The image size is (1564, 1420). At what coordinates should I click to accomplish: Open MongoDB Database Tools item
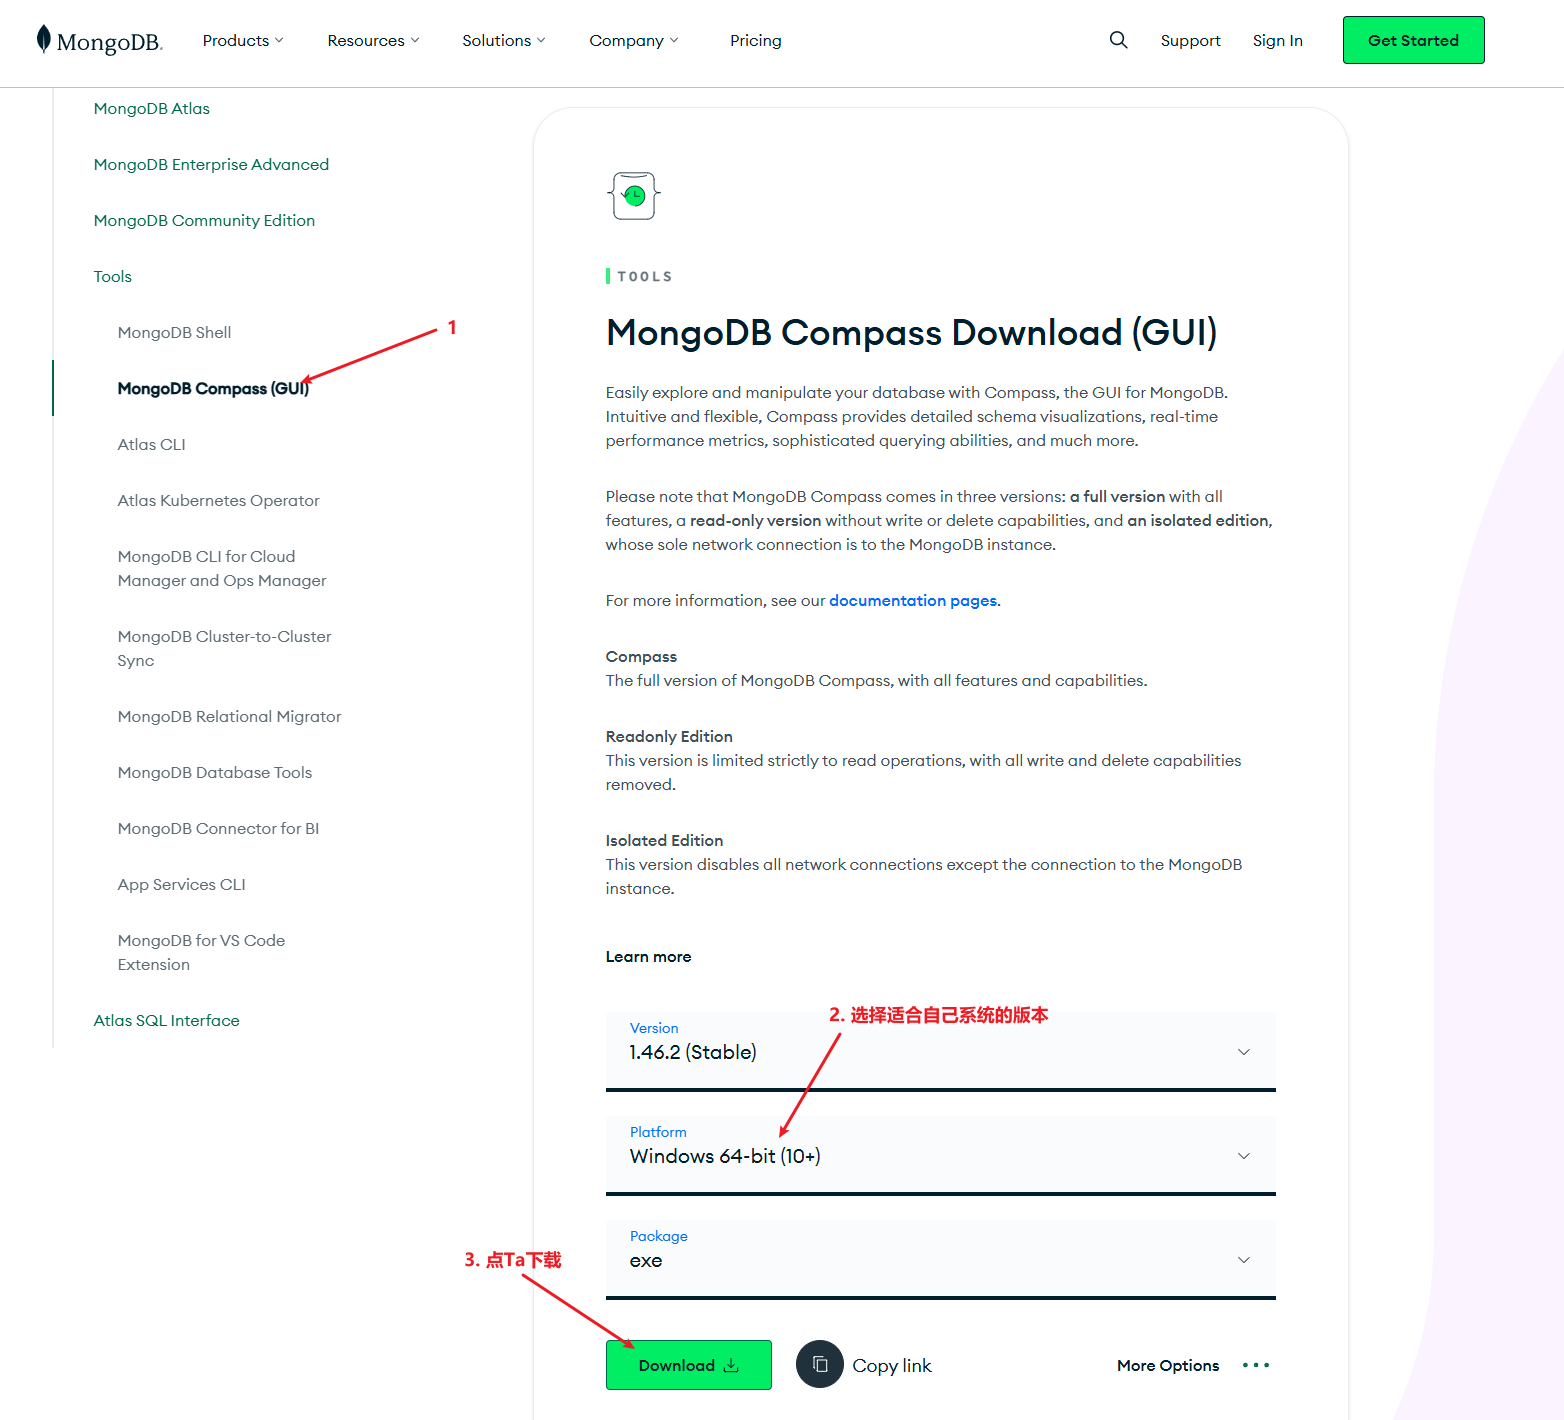tap(215, 772)
